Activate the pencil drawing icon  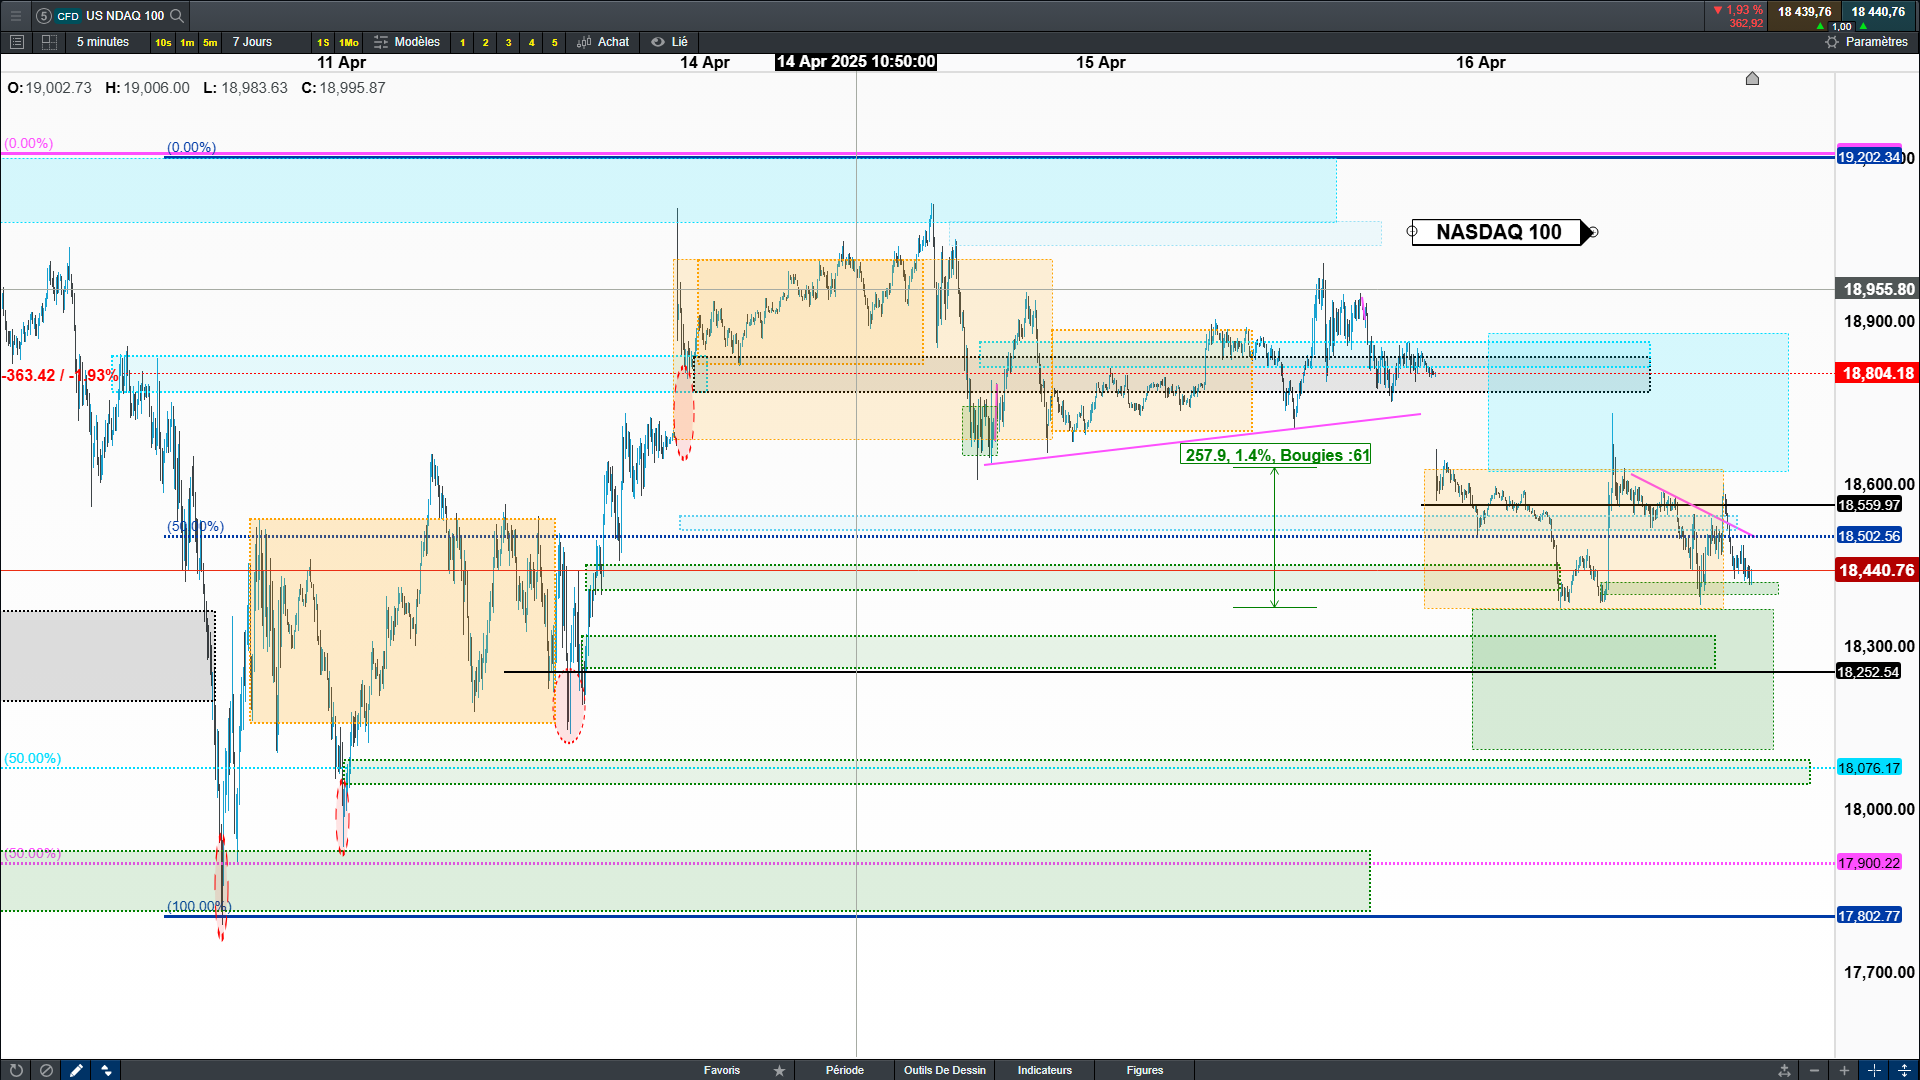(76, 1070)
